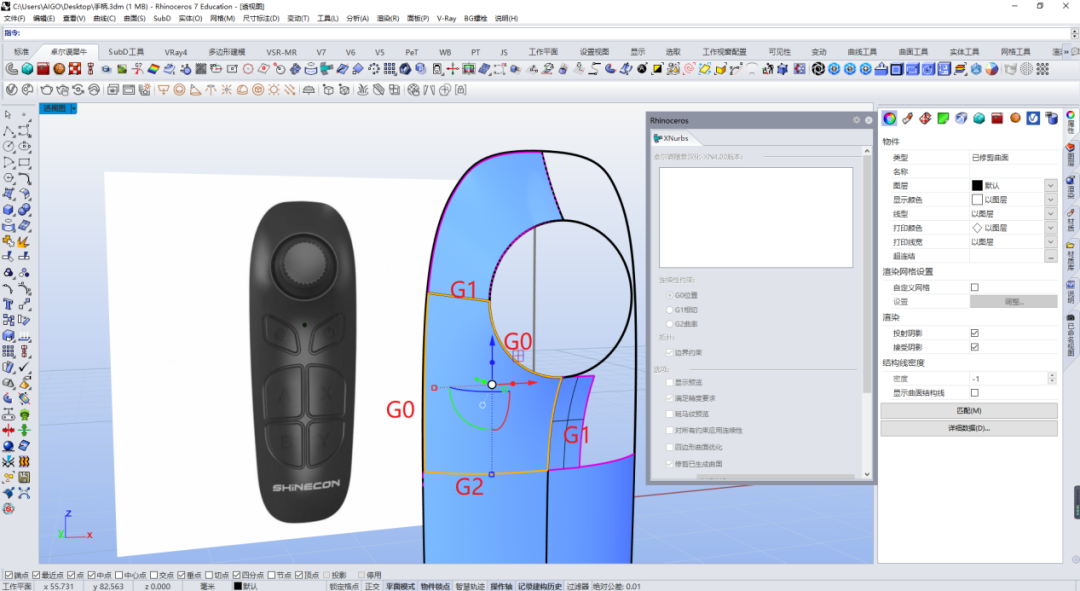Adjust the 密度 density stepper arrows

(x=1052, y=378)
